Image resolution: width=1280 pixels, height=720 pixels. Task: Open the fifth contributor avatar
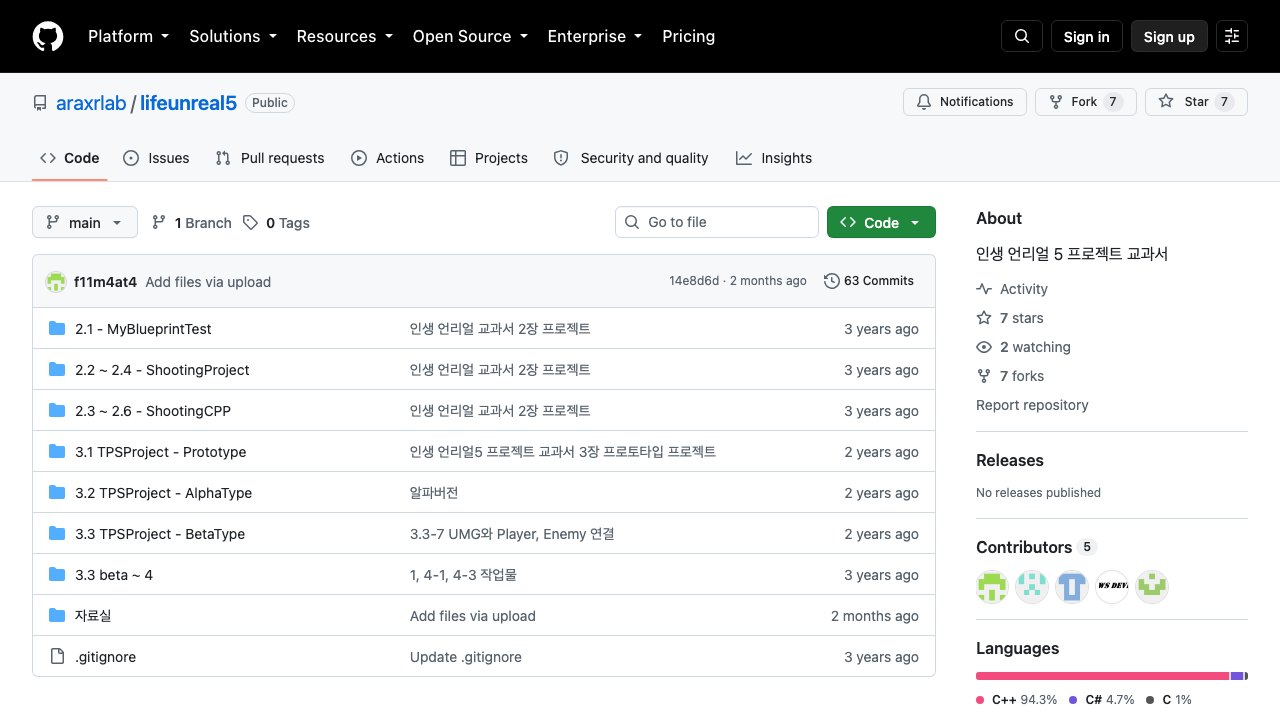click(x=1152, y=587)
